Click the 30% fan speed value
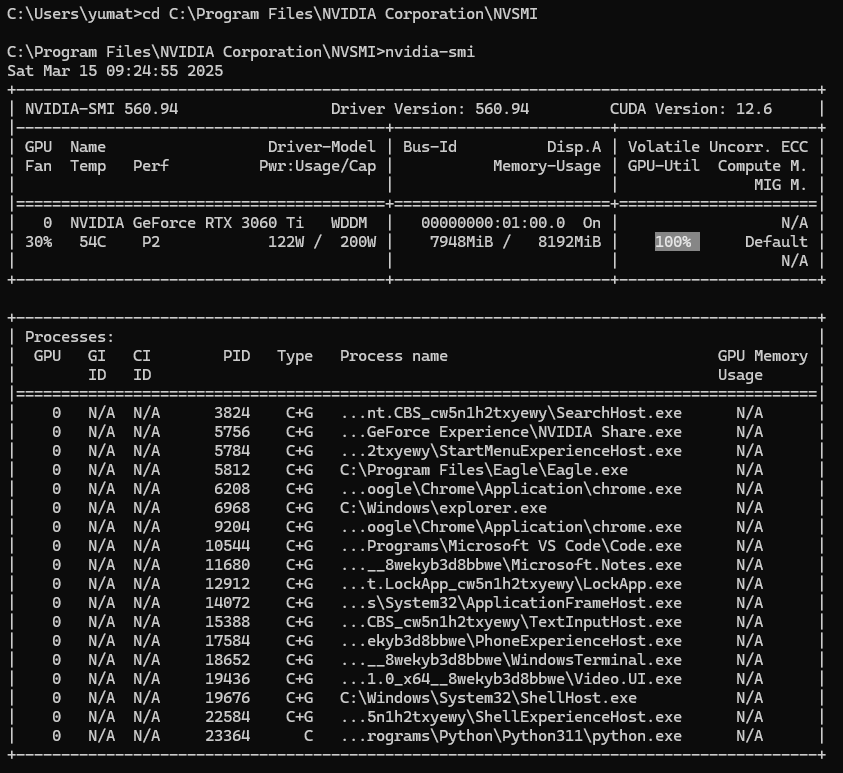Viewport: 843px width, 773px height. pos(36,242)
